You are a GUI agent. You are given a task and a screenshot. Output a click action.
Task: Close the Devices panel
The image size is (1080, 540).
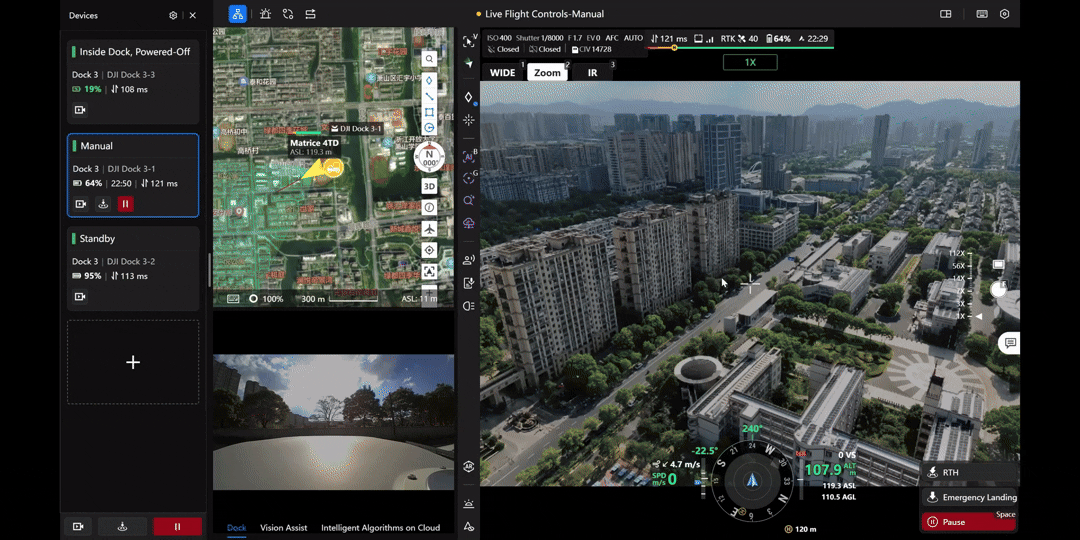pyautogui.click(x=193, y=15)
